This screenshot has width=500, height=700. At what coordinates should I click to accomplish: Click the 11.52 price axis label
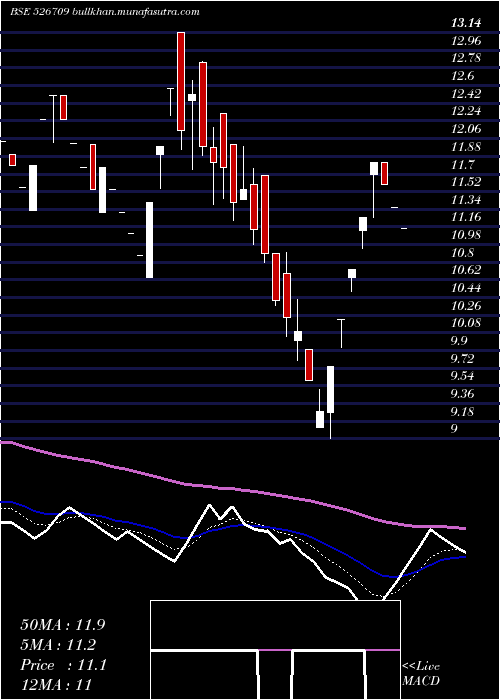point(466,182)
